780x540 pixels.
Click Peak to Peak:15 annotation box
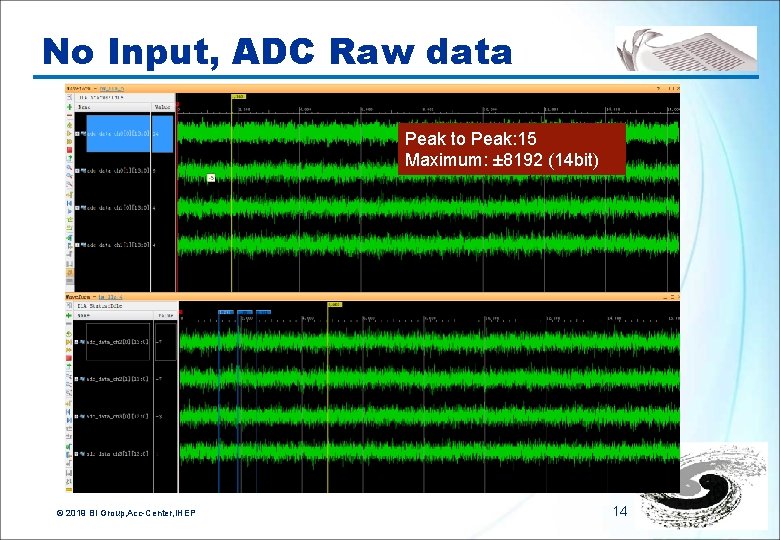[511, 149]
